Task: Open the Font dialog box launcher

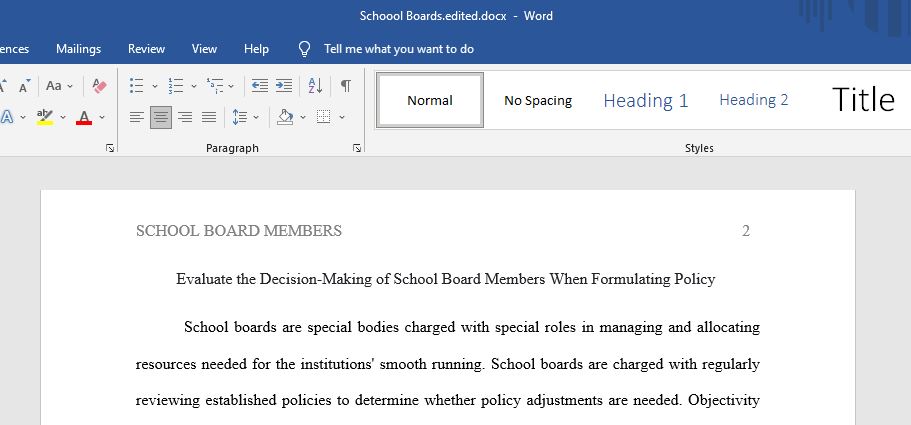Action: 110,149
